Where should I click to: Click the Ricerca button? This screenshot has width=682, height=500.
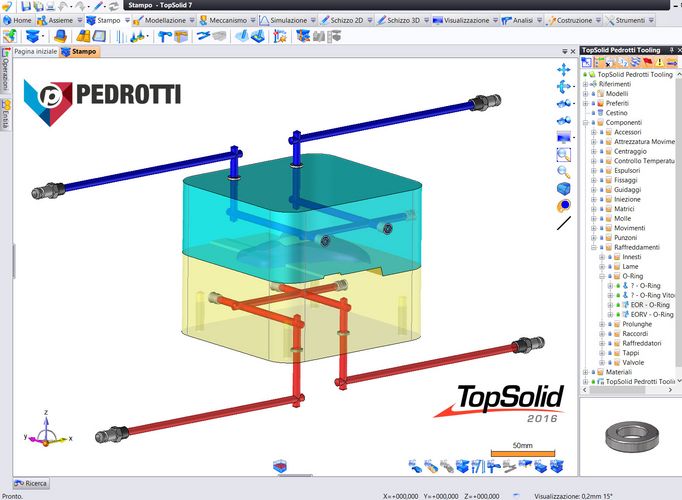[31, 484]
